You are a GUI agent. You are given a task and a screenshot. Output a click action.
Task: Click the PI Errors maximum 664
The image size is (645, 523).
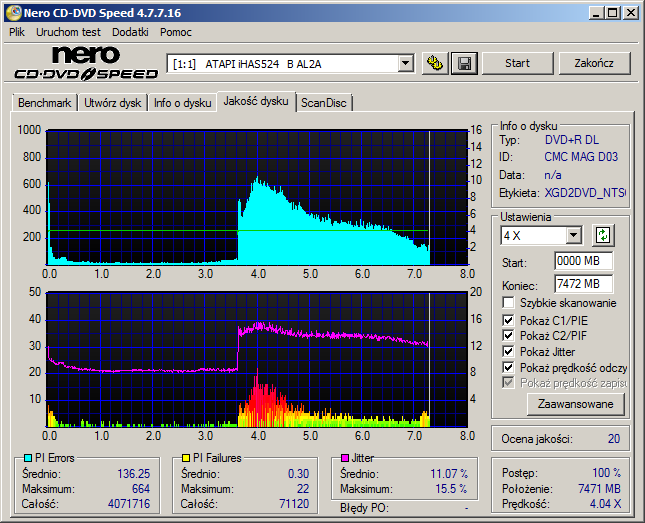pos(141,489)
